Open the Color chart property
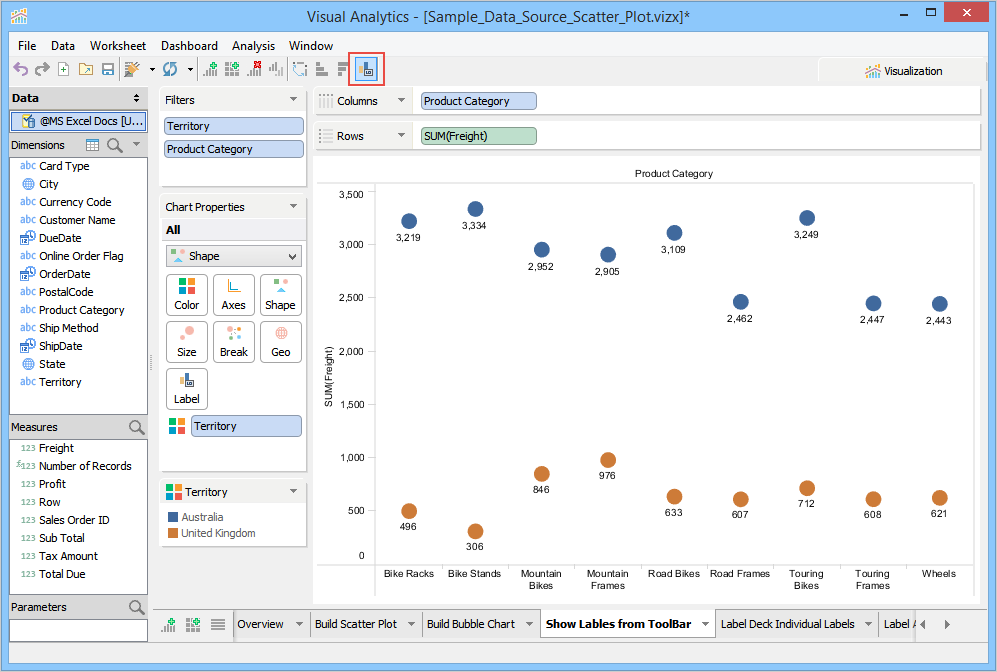Screen dimensions: 997x672 (187, 295)
